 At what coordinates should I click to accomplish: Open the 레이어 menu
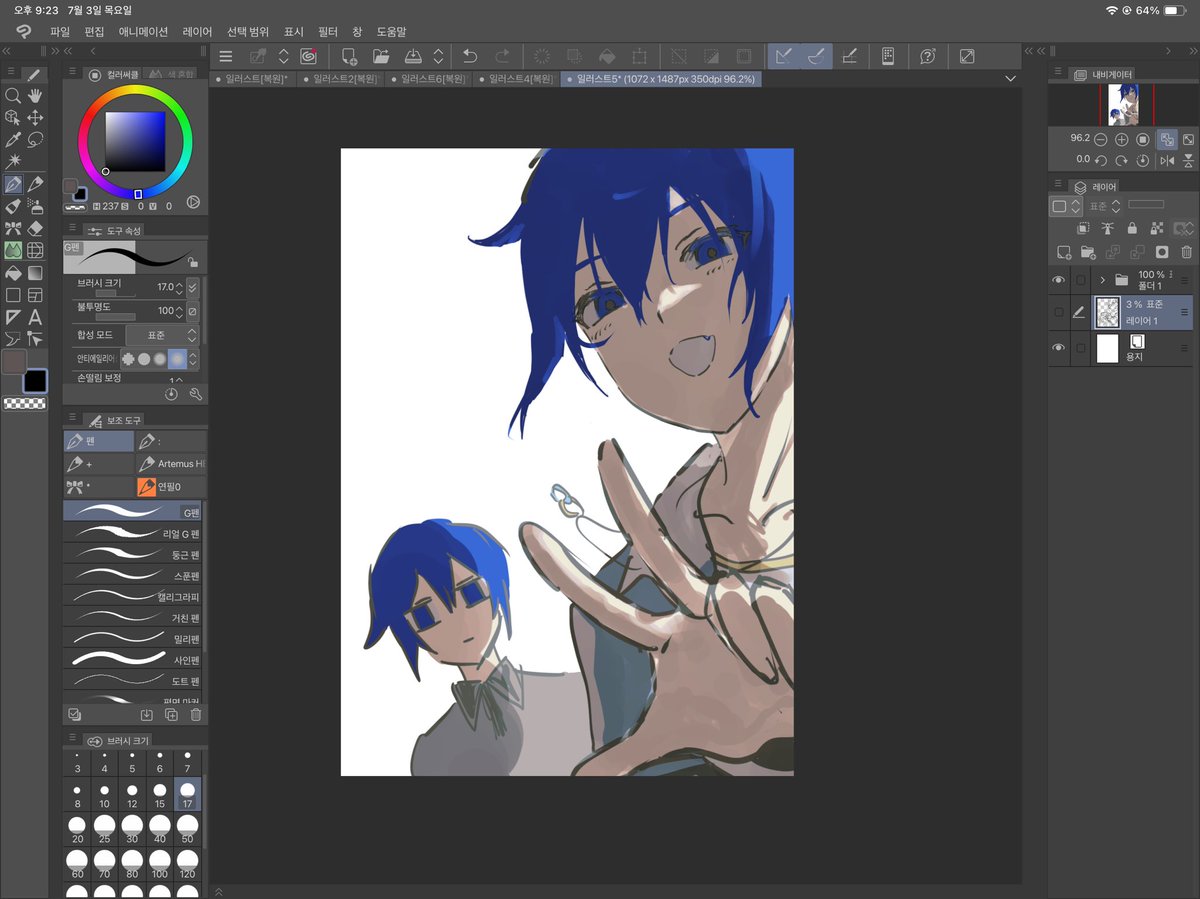tap(197, 32)
